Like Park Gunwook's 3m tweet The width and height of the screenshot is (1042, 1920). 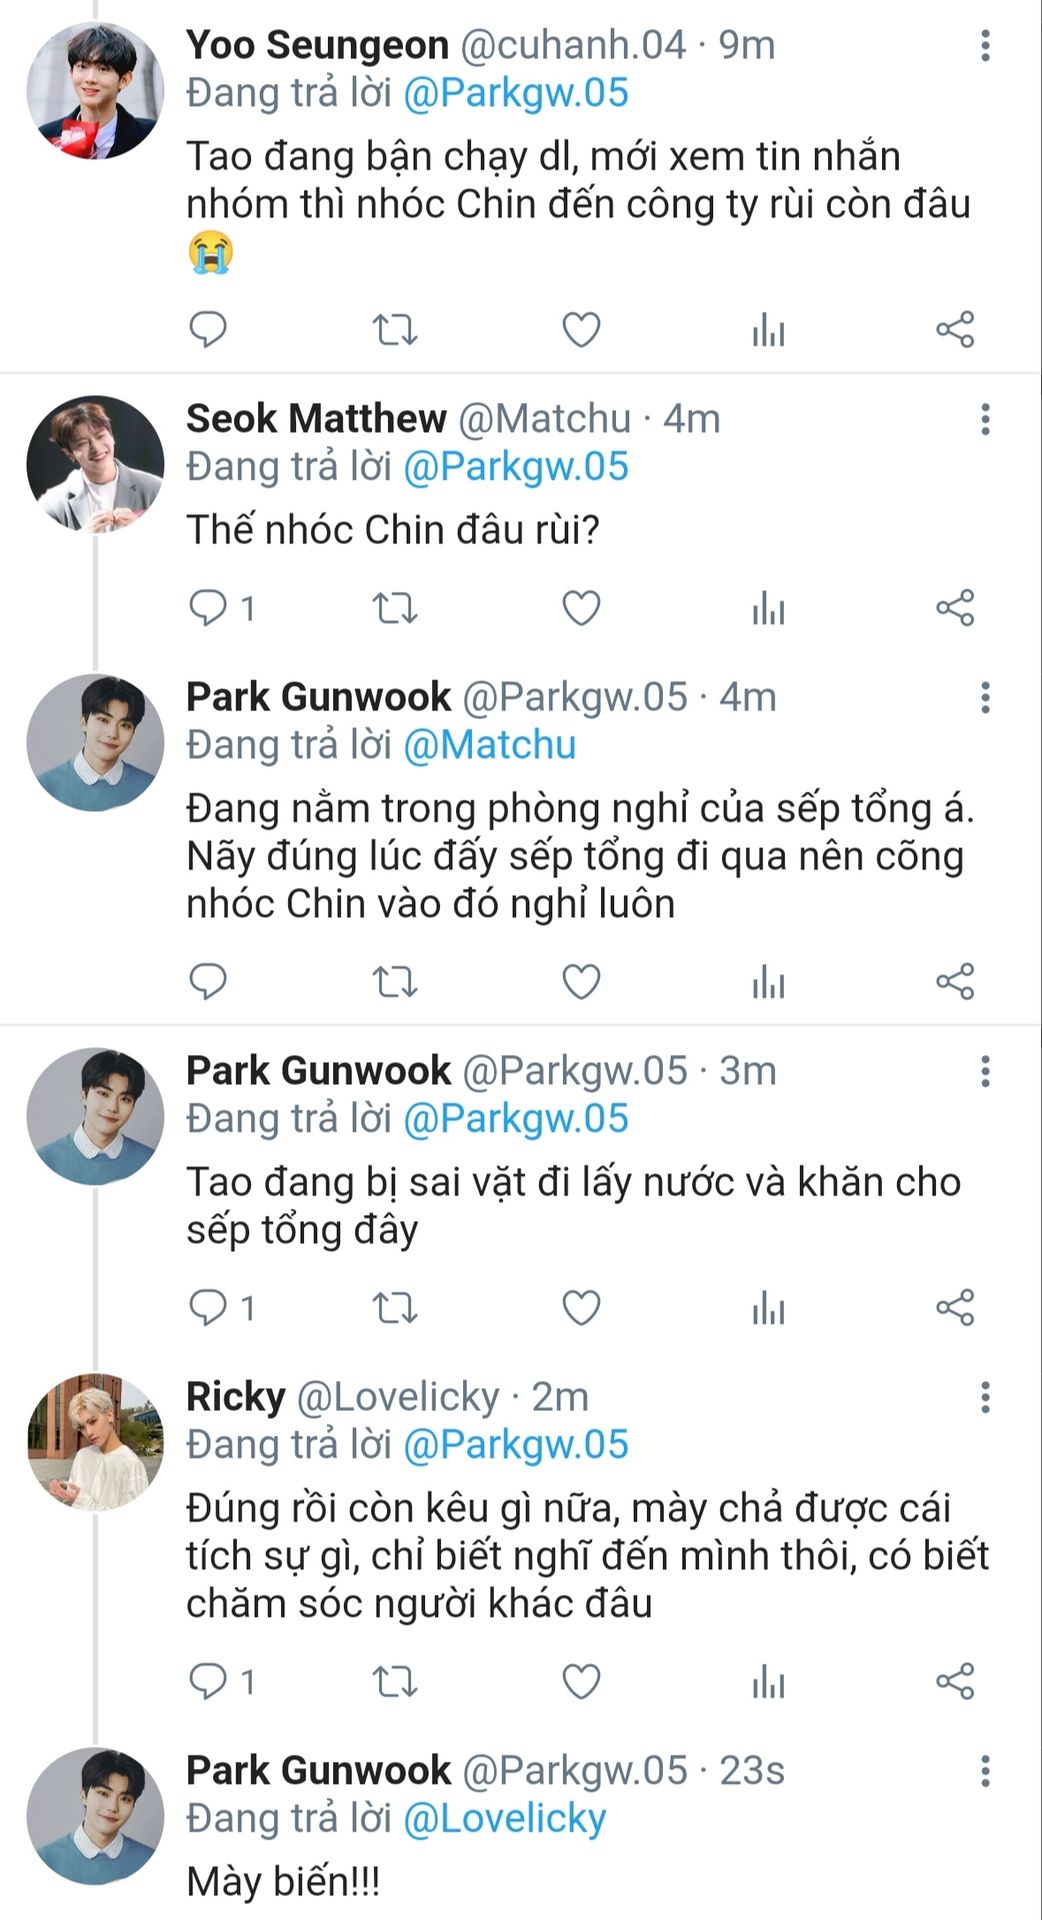click(x=581, y=1307)
